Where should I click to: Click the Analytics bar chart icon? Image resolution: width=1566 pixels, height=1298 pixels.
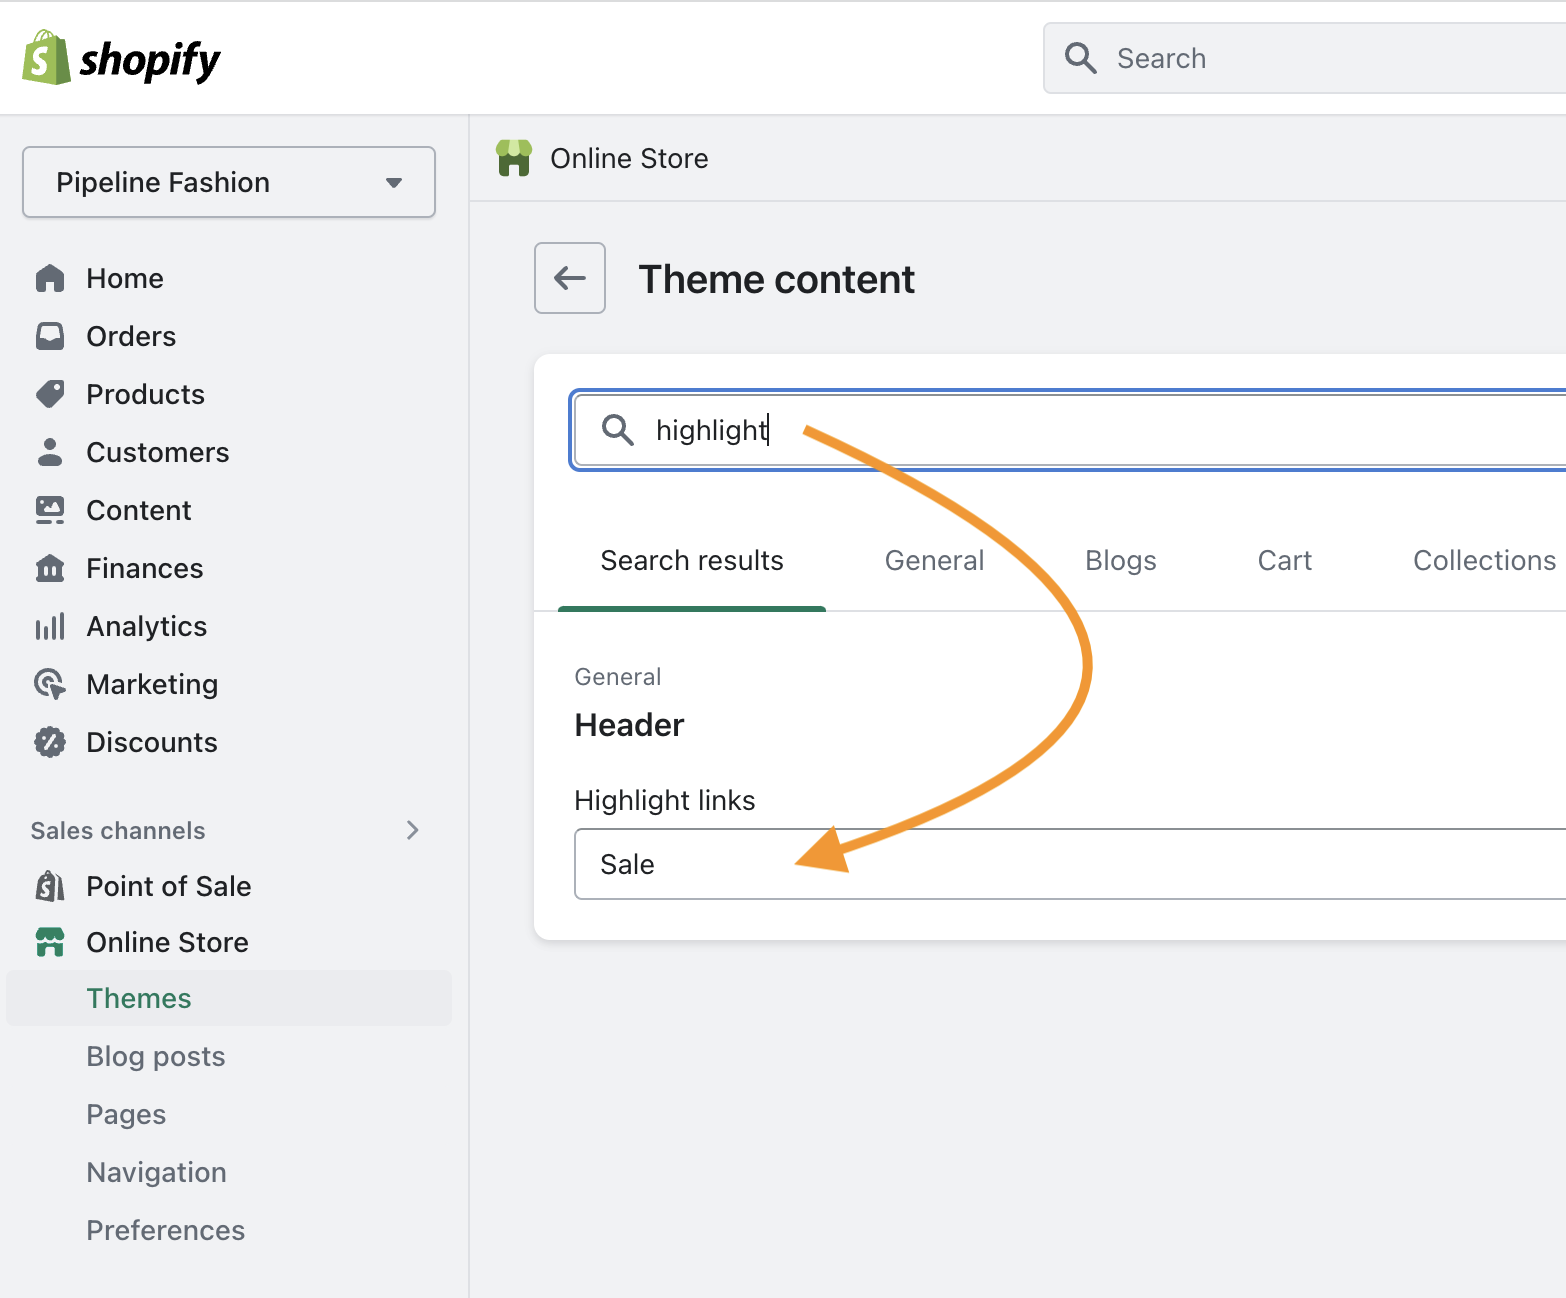pyautogui.click(x=50, y=626)
